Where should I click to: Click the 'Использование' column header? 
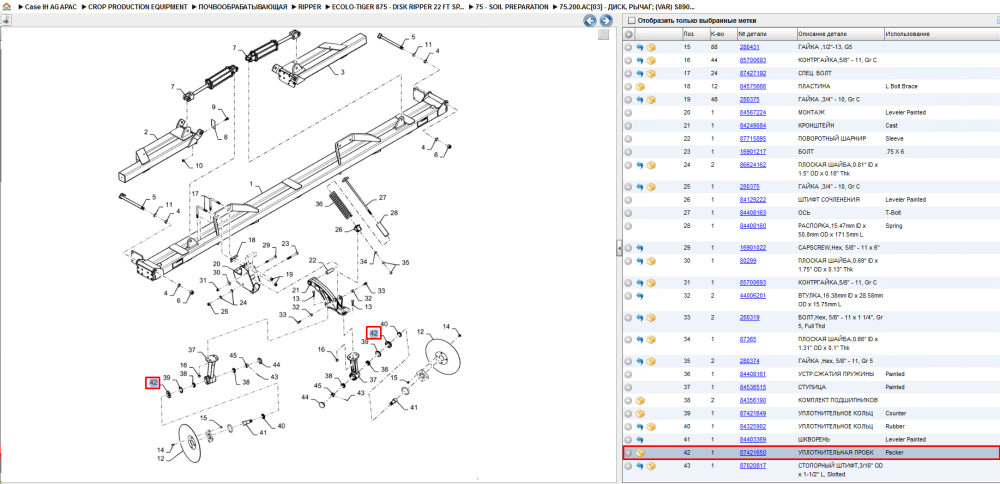click(908, 34)
